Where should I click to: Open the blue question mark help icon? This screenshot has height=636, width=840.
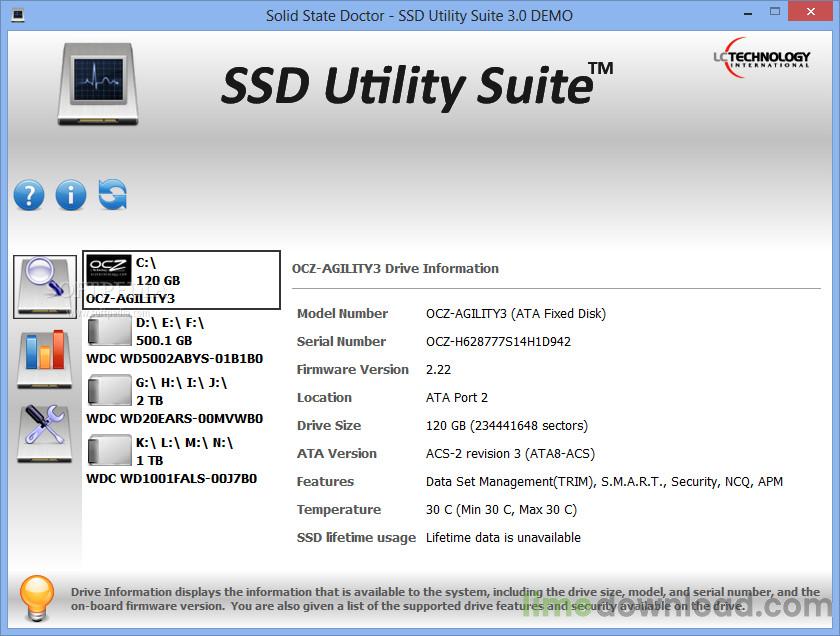click(x=29, y=195)
